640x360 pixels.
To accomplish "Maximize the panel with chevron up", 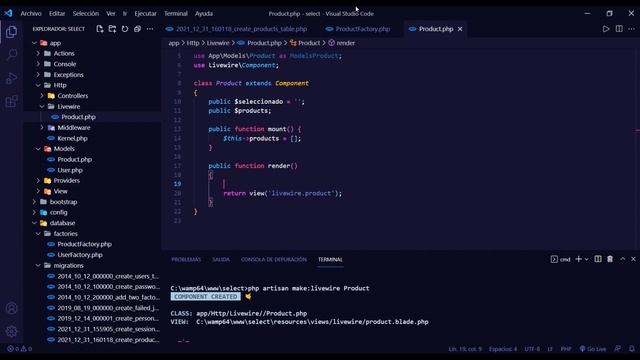I will pyautogui.click(x=623, y=259).
